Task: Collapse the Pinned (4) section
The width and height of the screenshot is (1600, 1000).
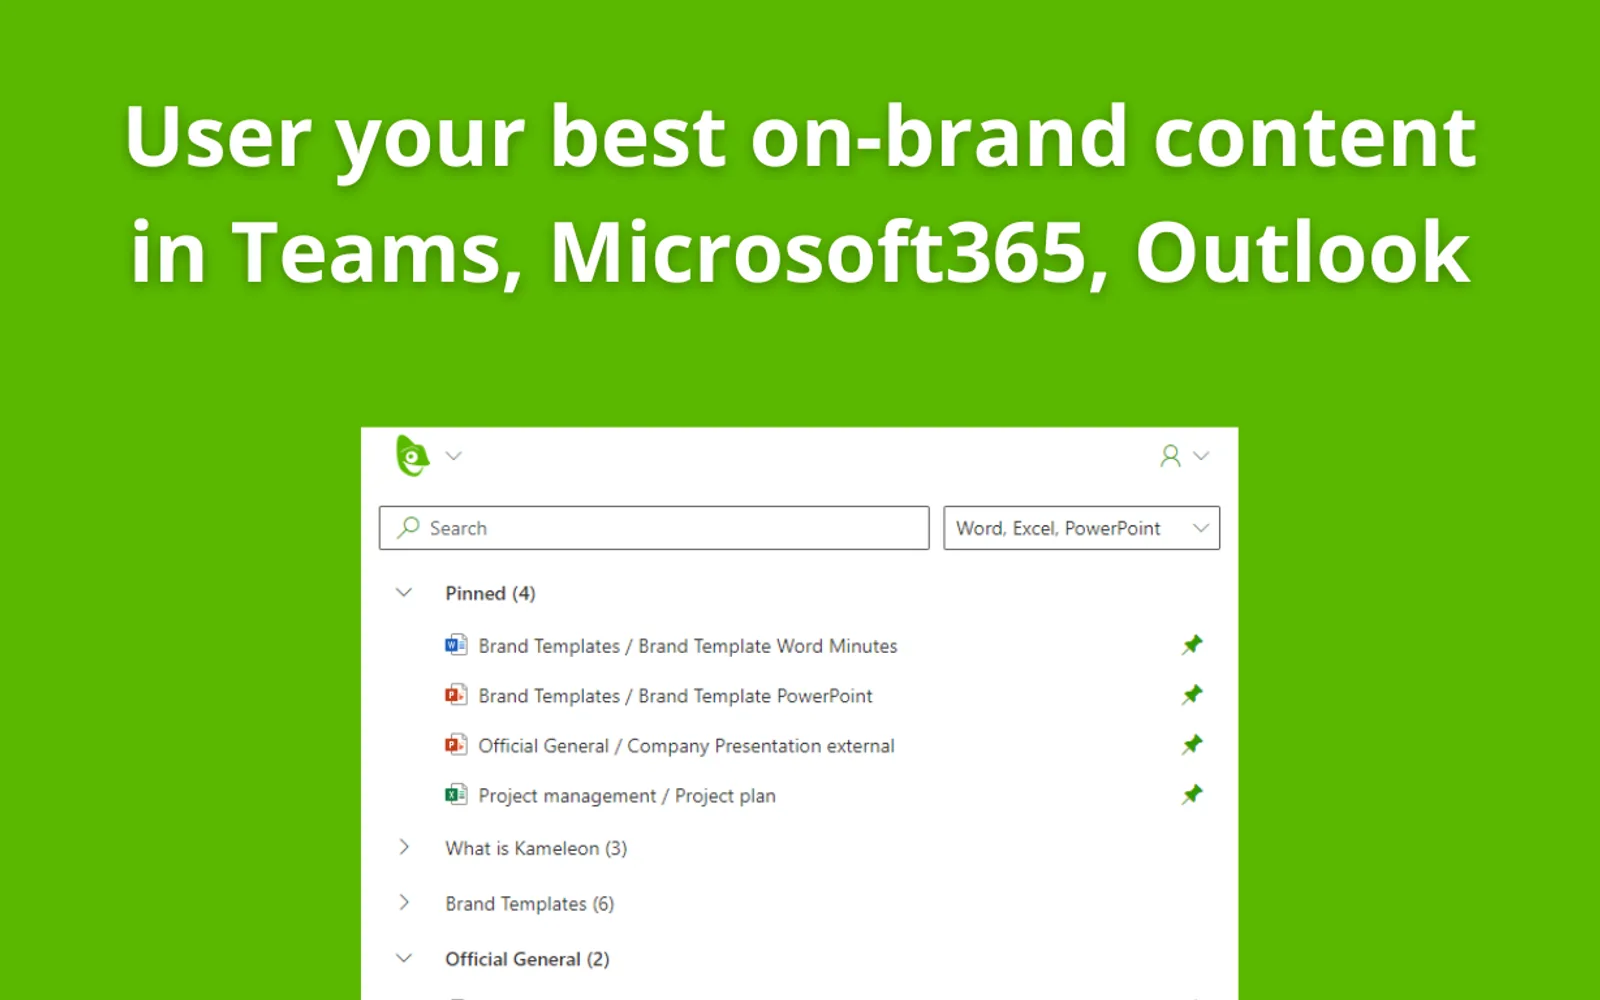Action: tap(404, 592)
